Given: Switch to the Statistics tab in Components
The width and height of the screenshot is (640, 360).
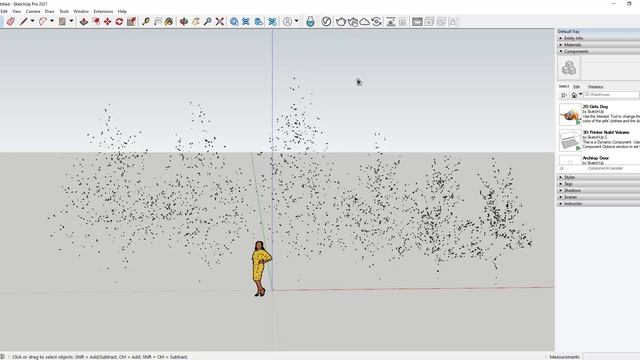Looking at the screenshot, I should (x=595, y=87).
